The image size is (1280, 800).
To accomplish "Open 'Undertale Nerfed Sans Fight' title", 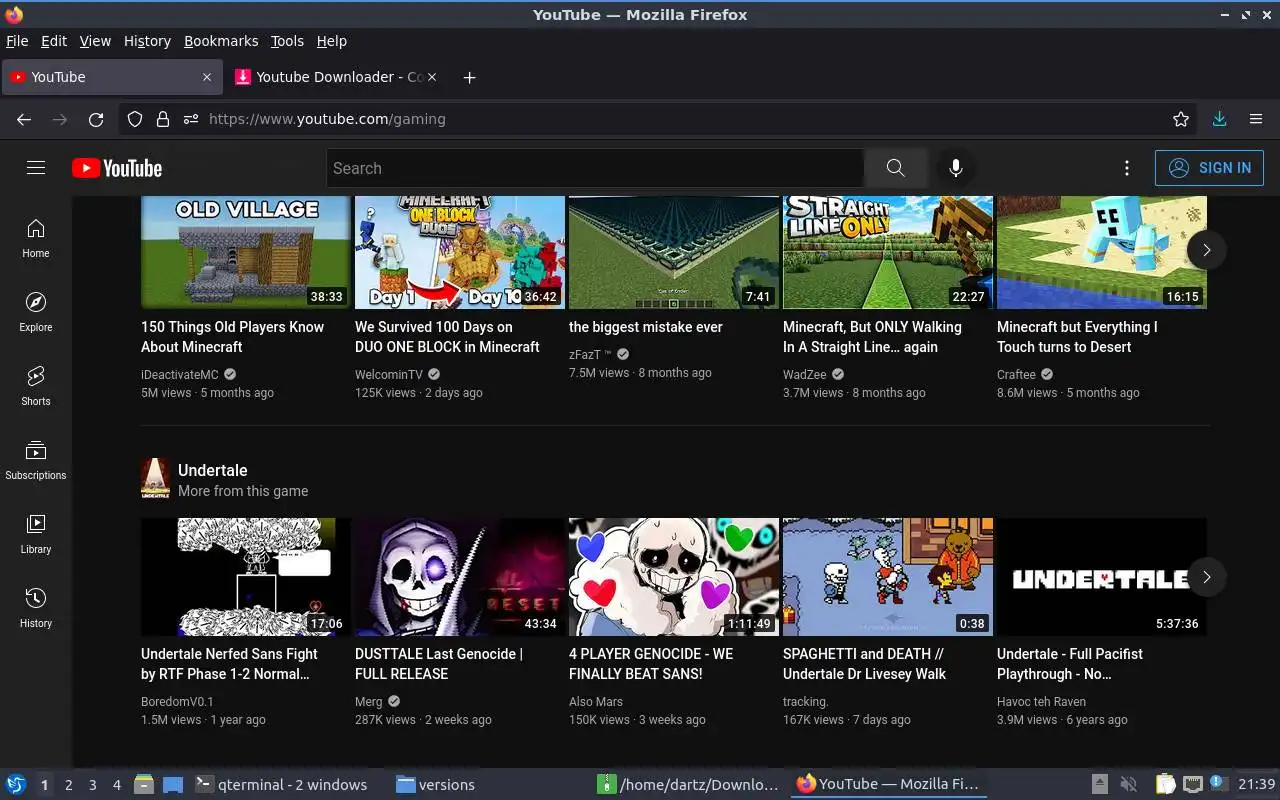I will (229, 664).
